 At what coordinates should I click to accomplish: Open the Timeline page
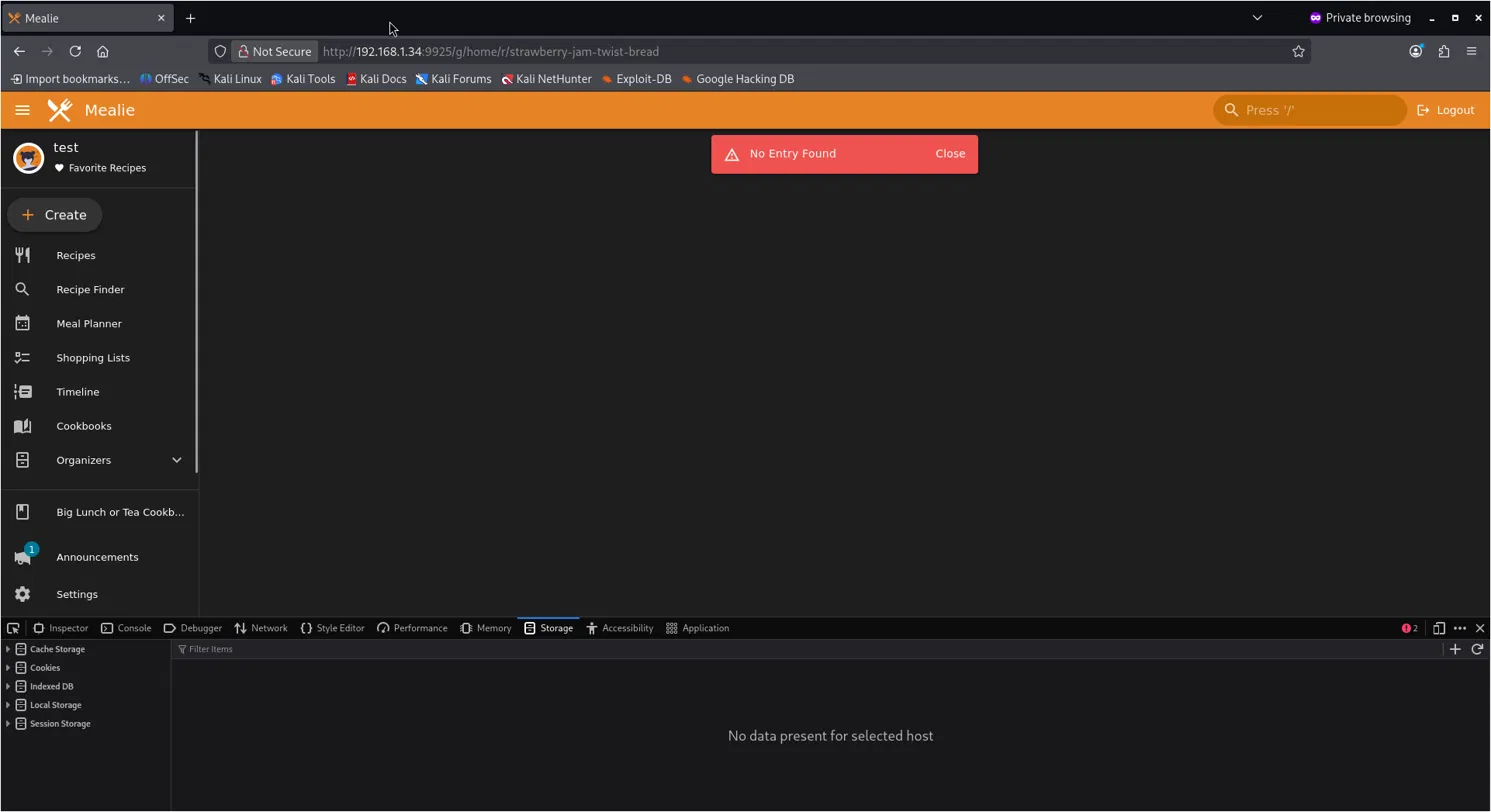pyautogui.click(x=99, y=391)
